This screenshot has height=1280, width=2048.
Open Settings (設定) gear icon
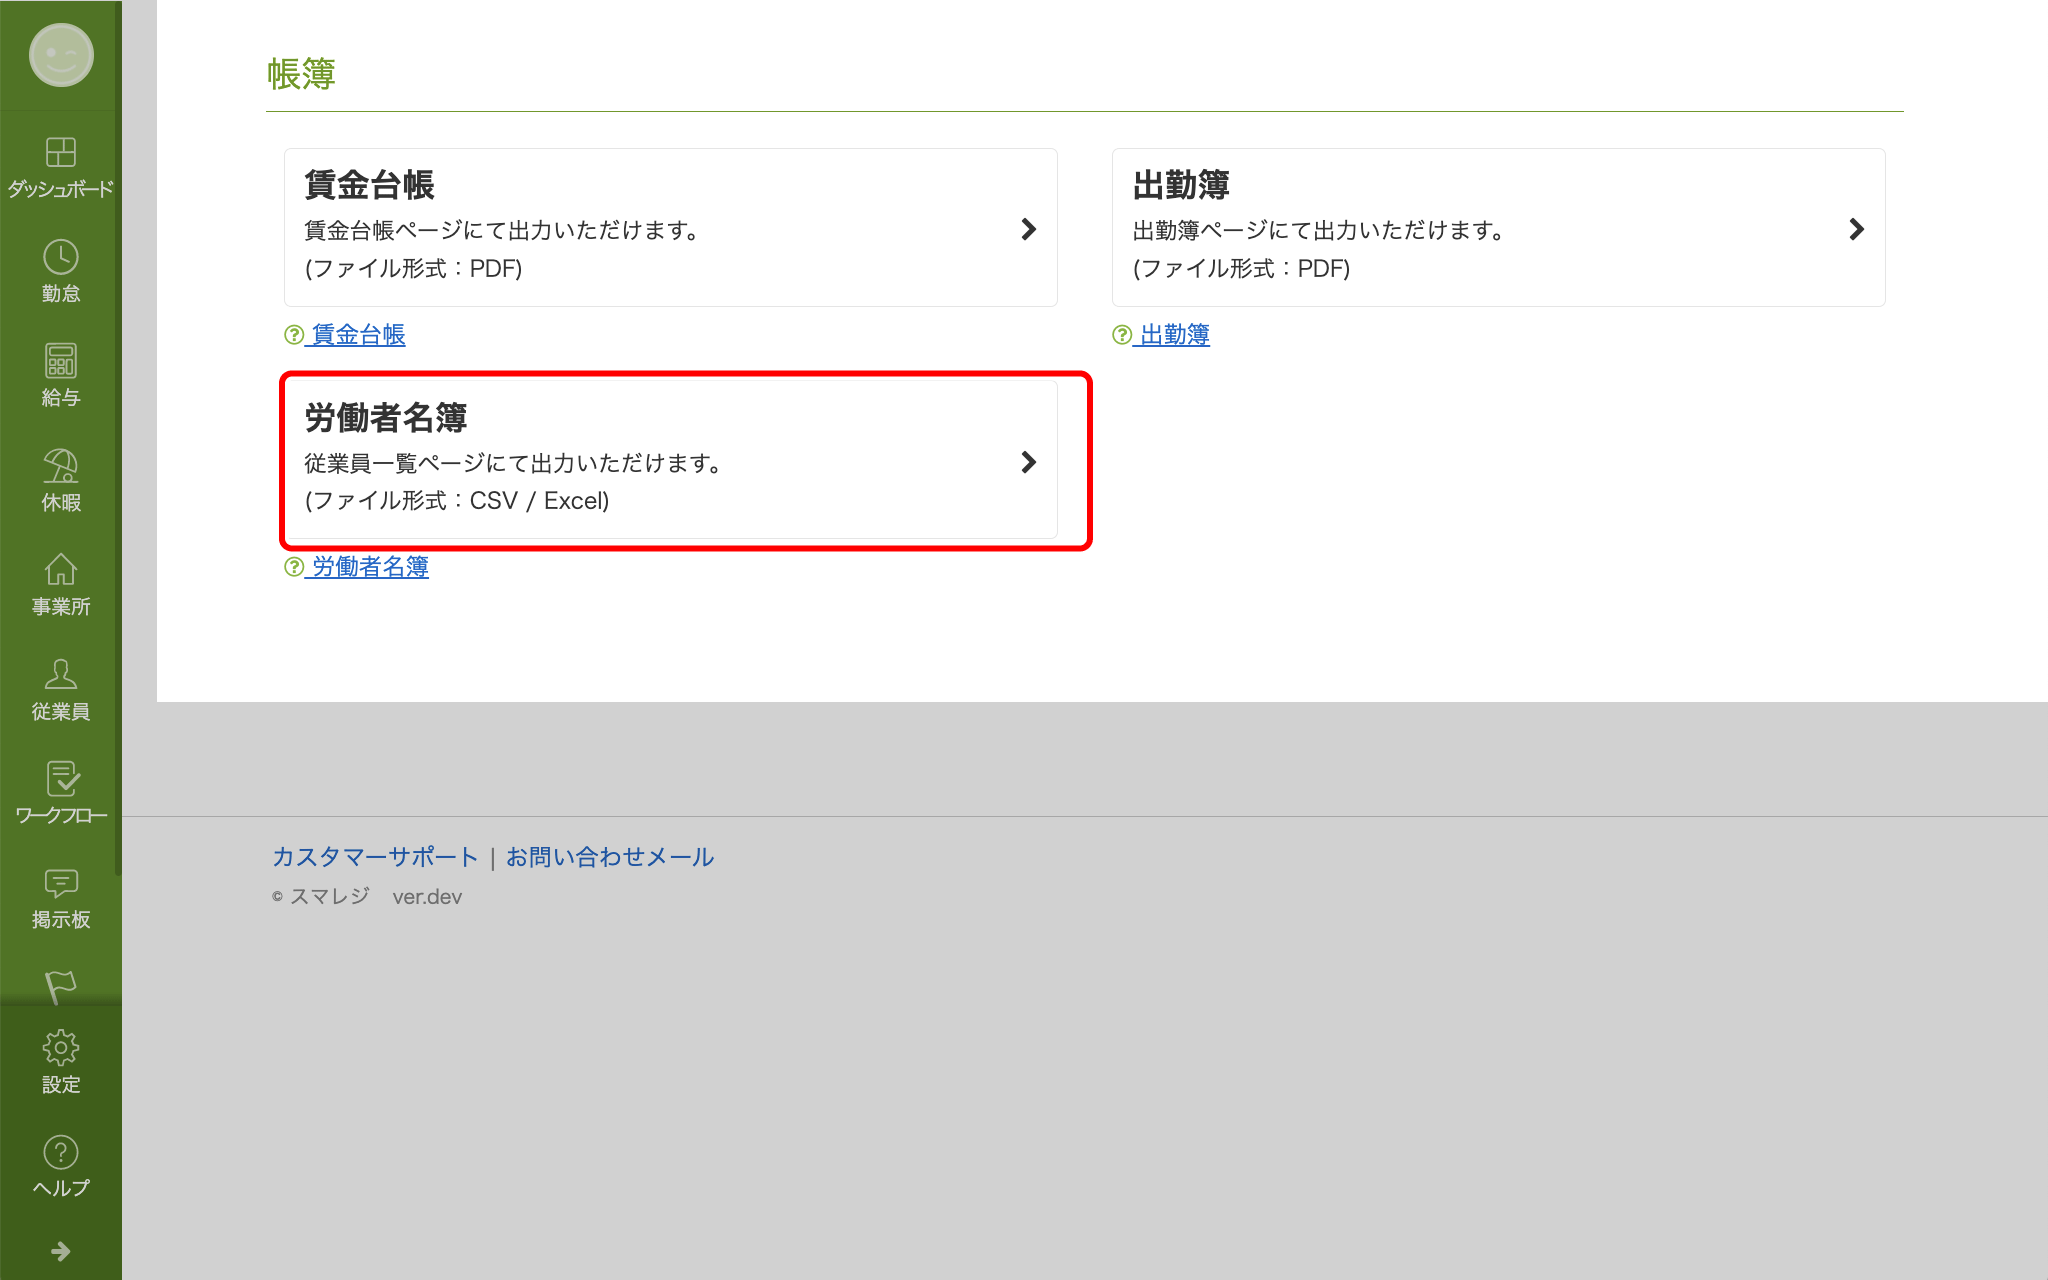60,1048
